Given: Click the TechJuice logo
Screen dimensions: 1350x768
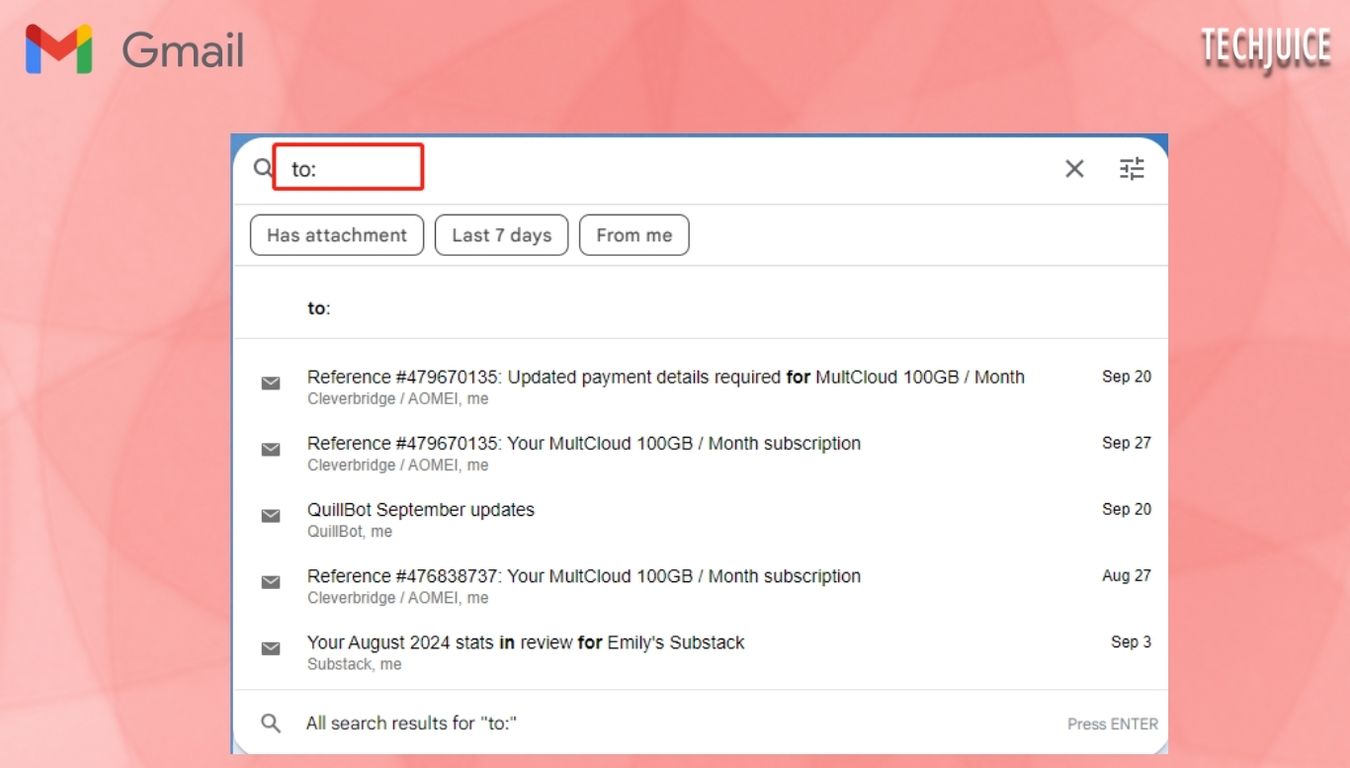Looking at the screenshot, I should click(x=1266, y=46).
